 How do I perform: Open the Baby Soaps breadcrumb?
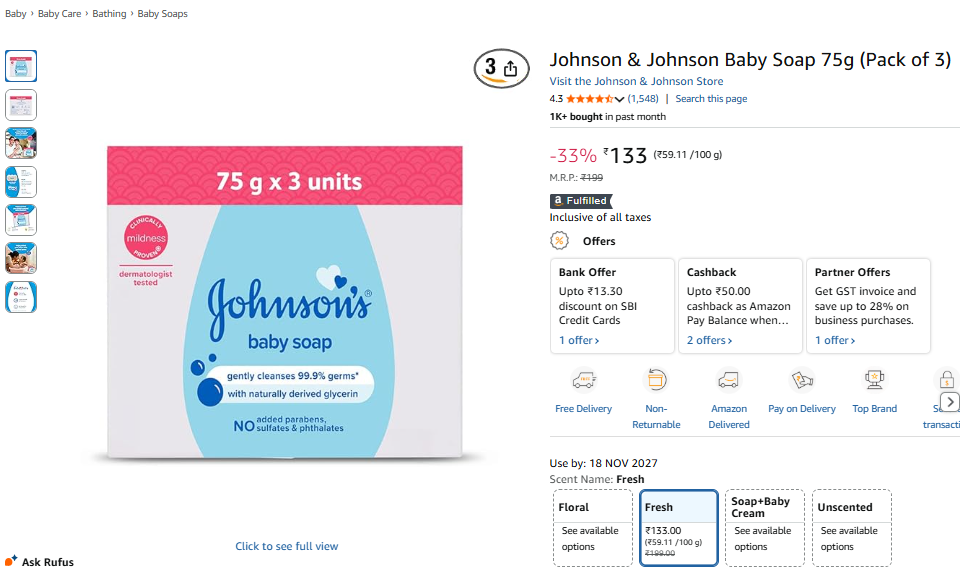pos(162,14)
